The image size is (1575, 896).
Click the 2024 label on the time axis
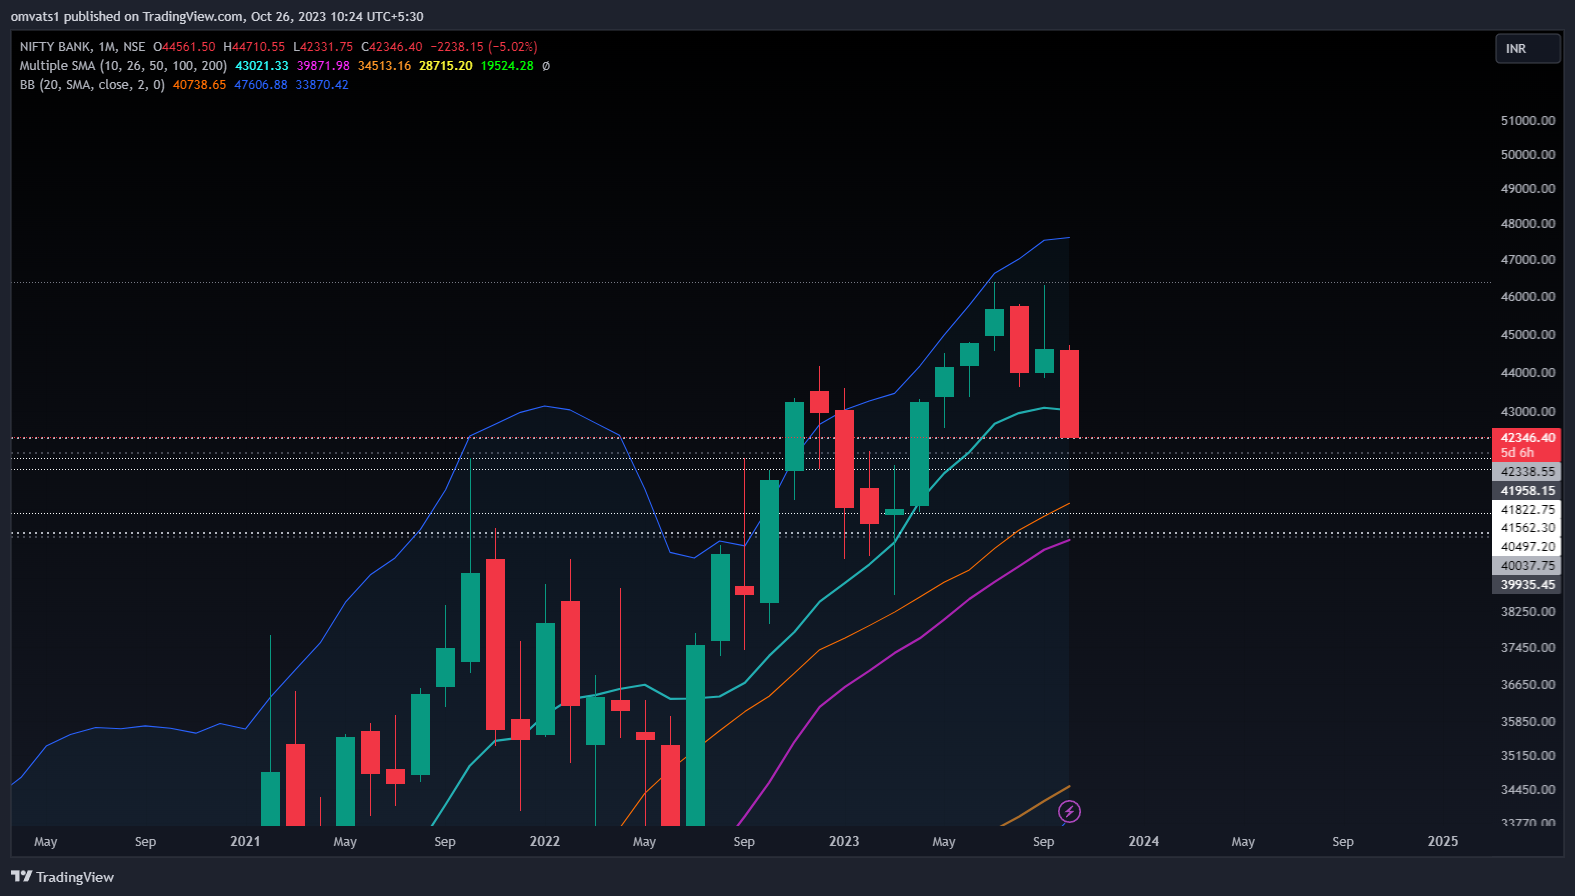coord(1144,842)
